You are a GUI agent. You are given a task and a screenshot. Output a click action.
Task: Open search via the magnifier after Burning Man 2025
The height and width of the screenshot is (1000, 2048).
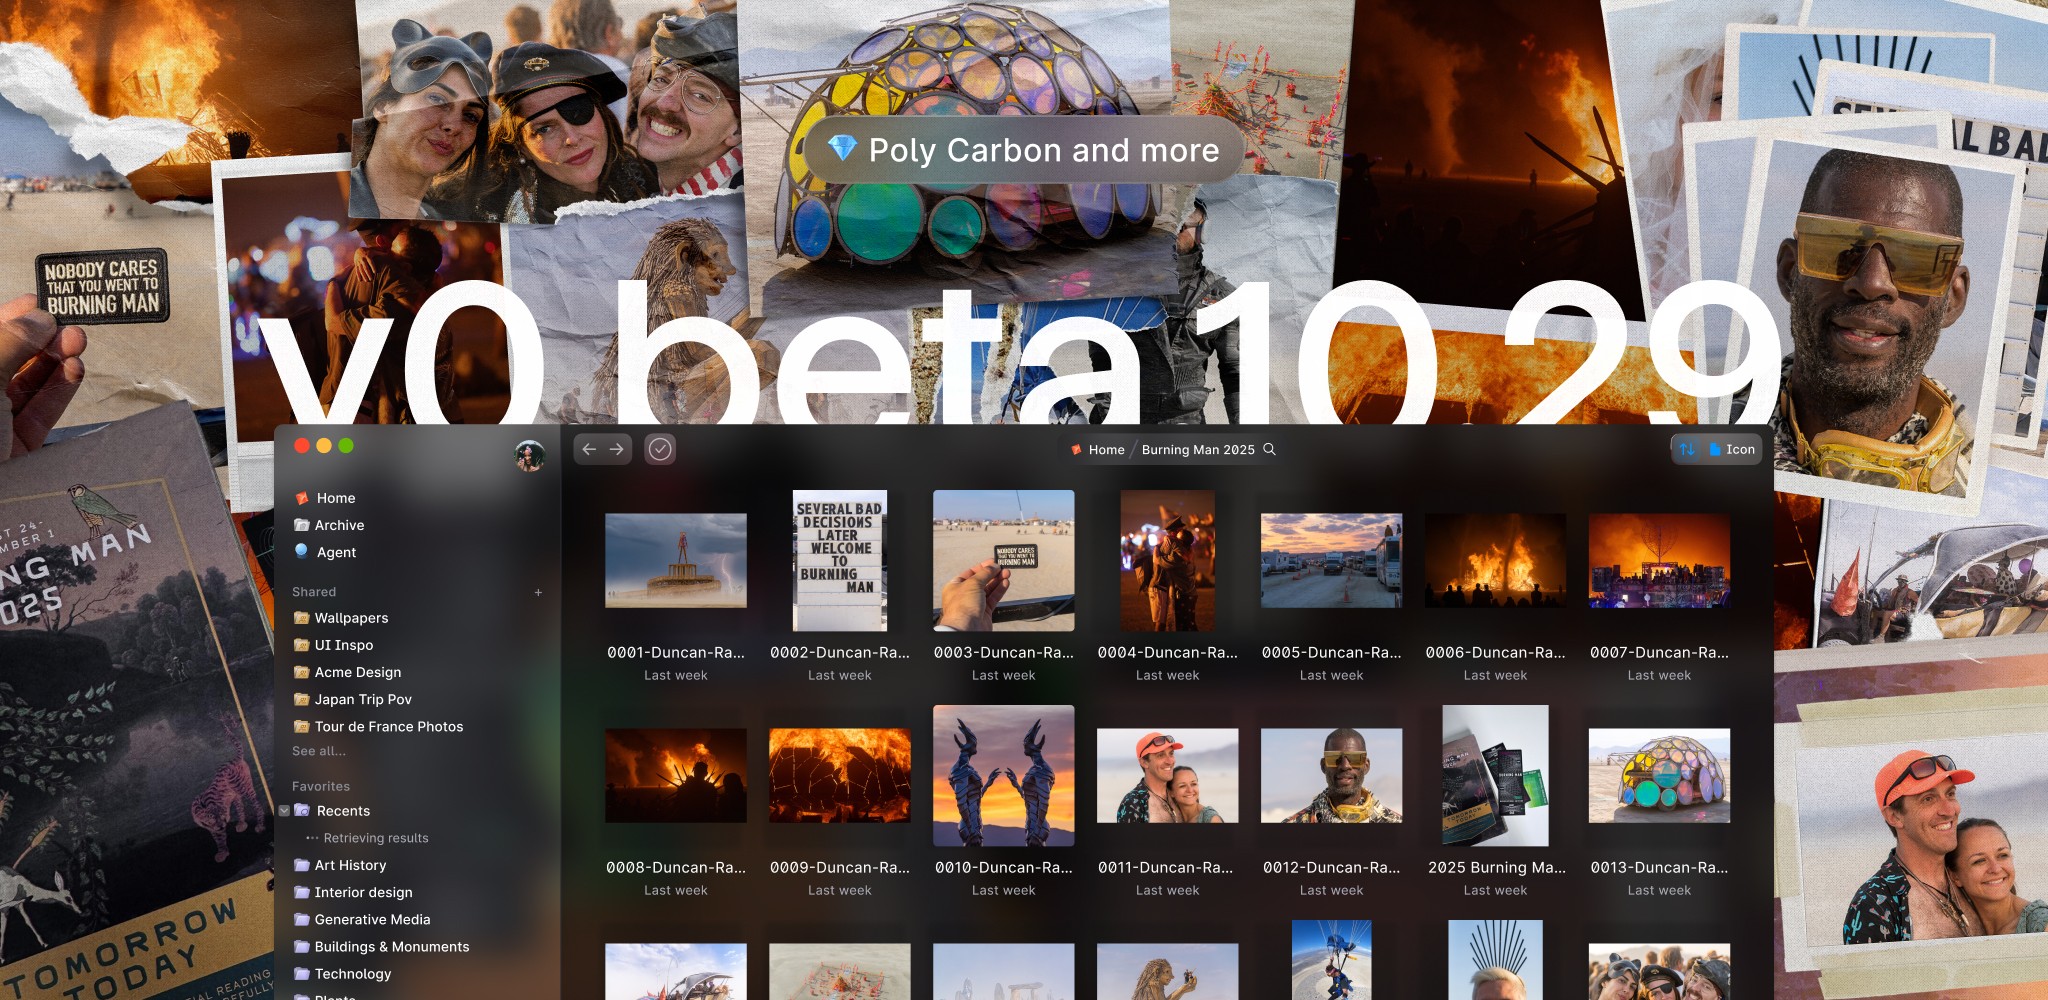(1270, 449)
